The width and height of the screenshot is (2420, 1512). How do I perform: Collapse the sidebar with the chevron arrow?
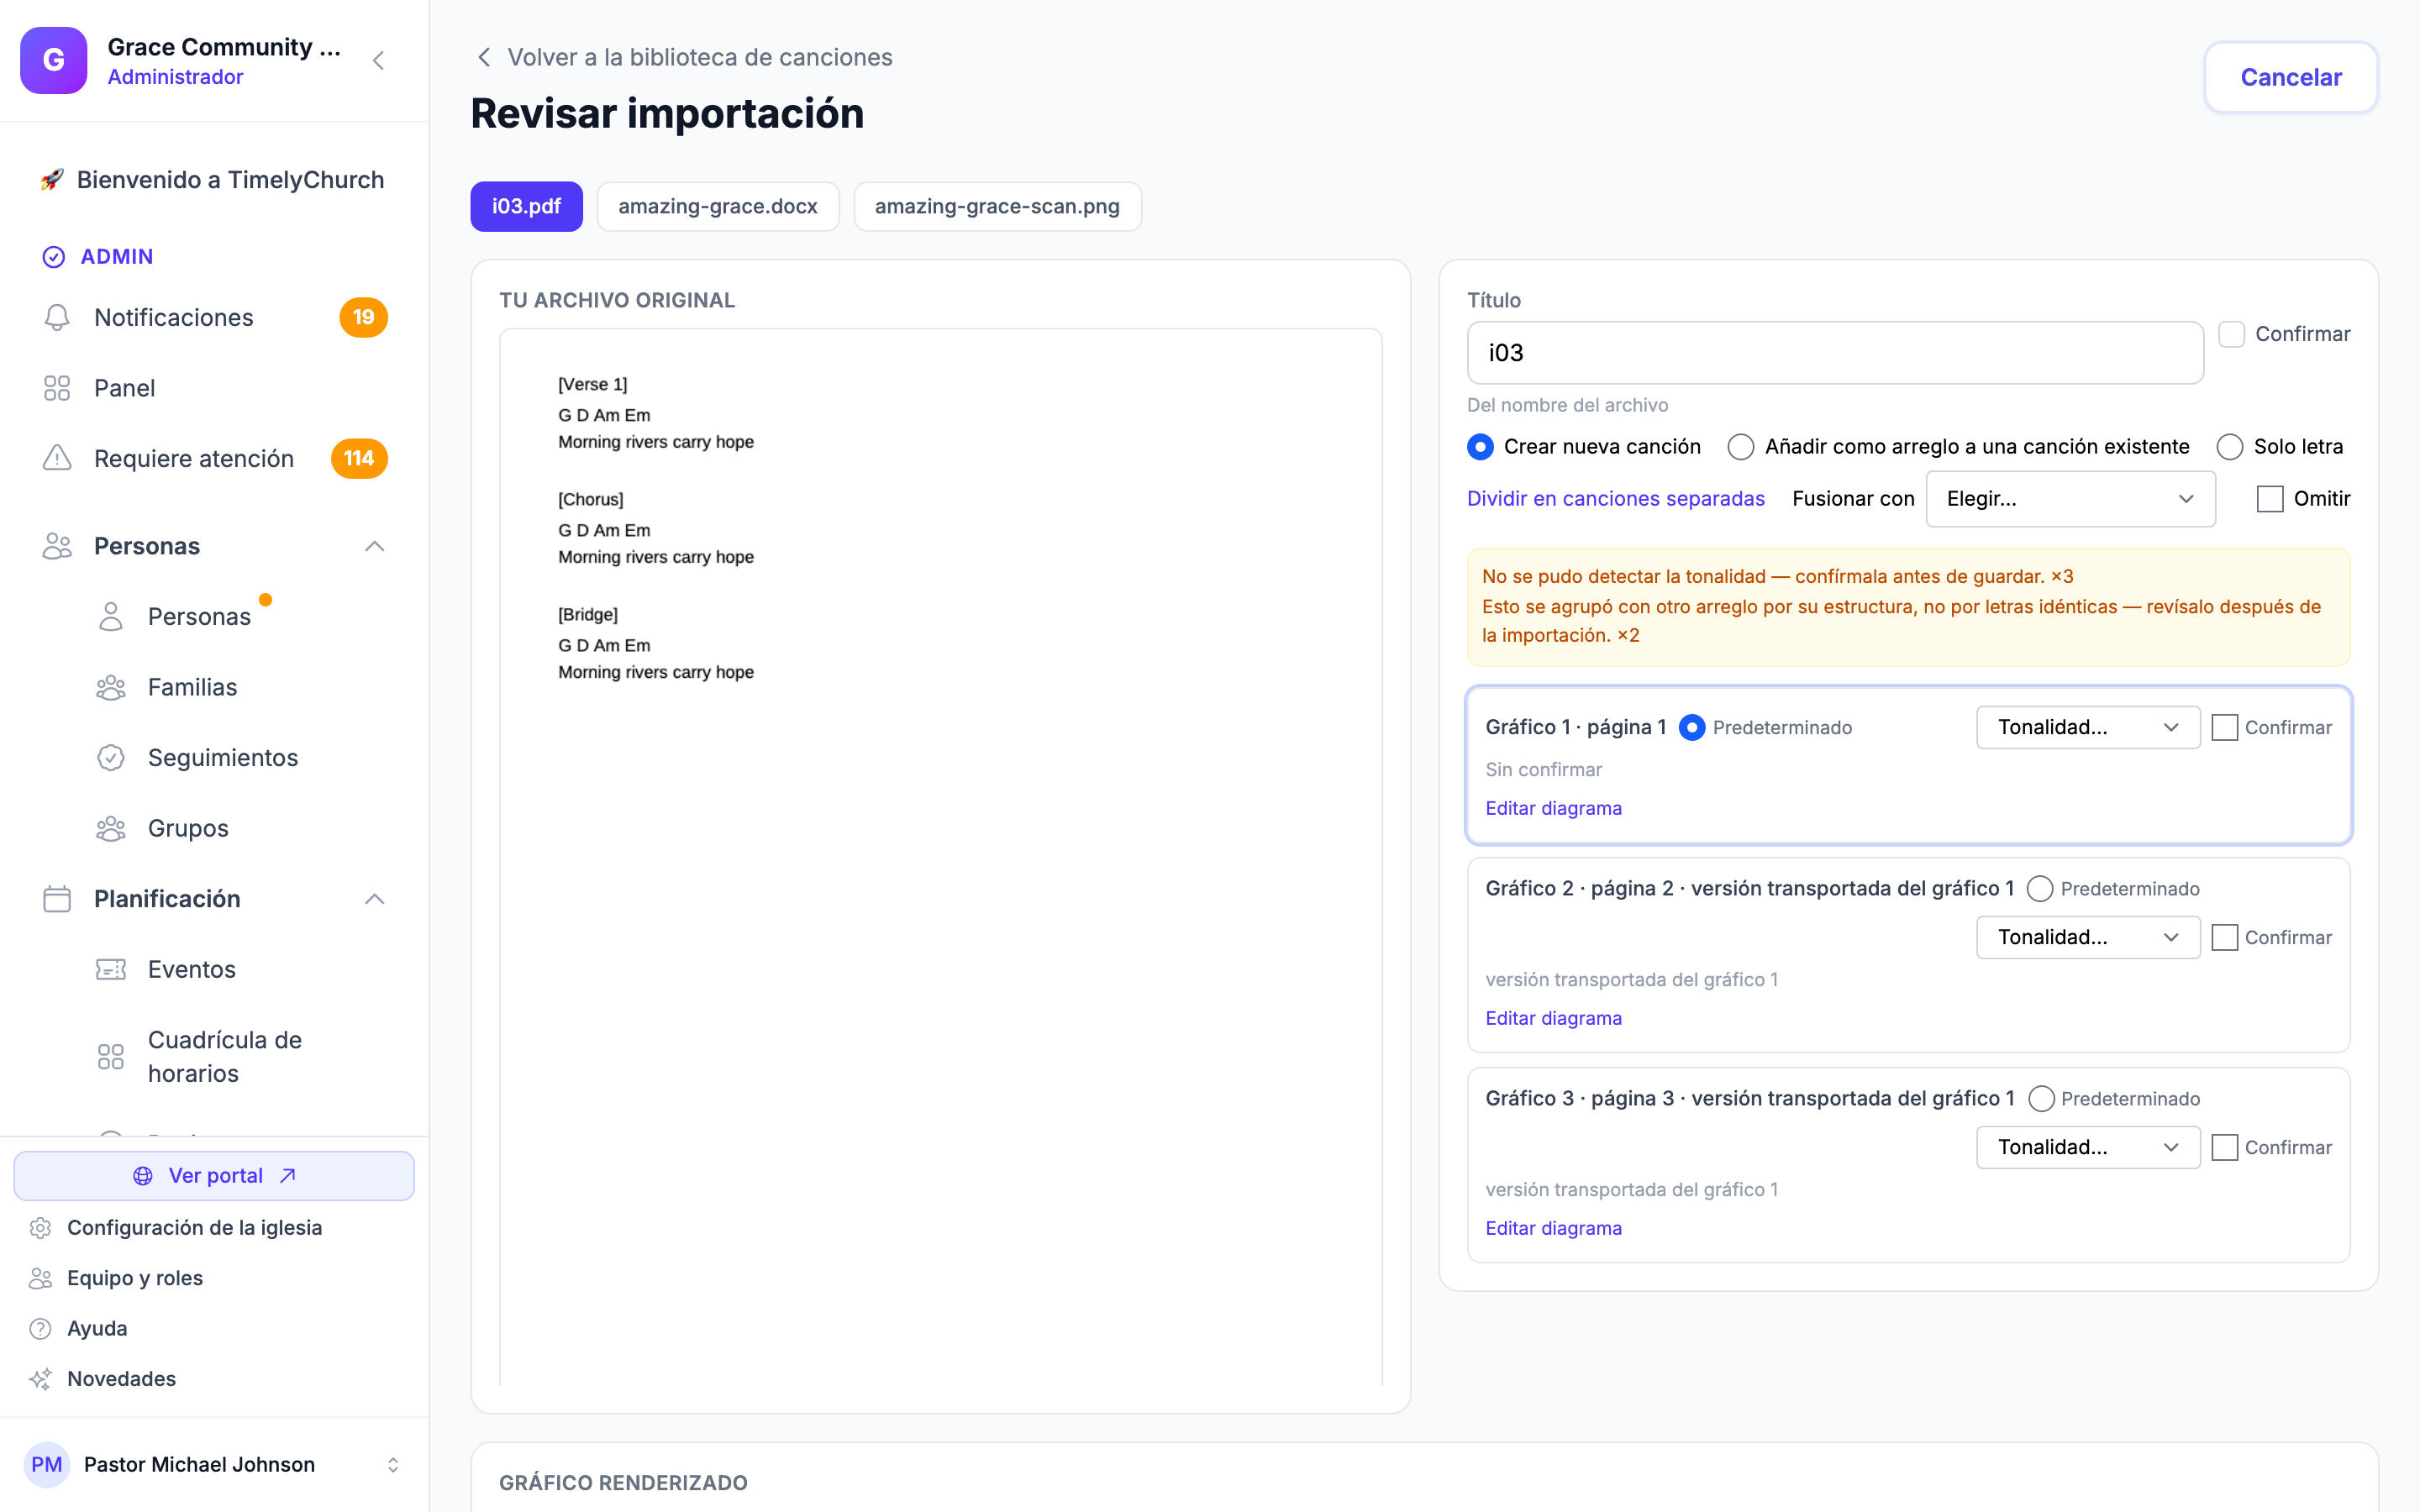pyautogui.click(x=378, y=61)
